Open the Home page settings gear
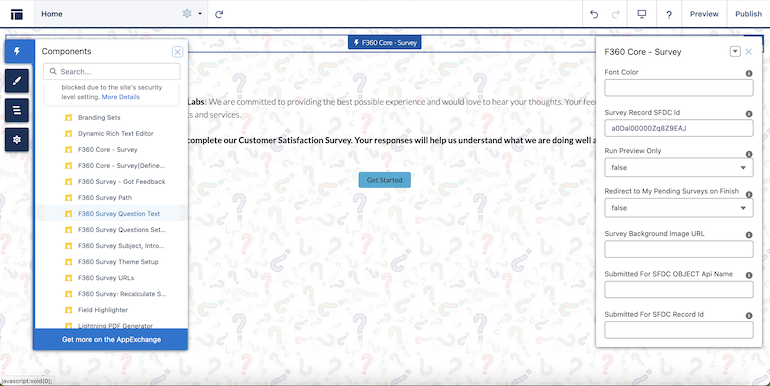This screenshot has width=770, height=386. pyautogui.click(x=187, y=14)
